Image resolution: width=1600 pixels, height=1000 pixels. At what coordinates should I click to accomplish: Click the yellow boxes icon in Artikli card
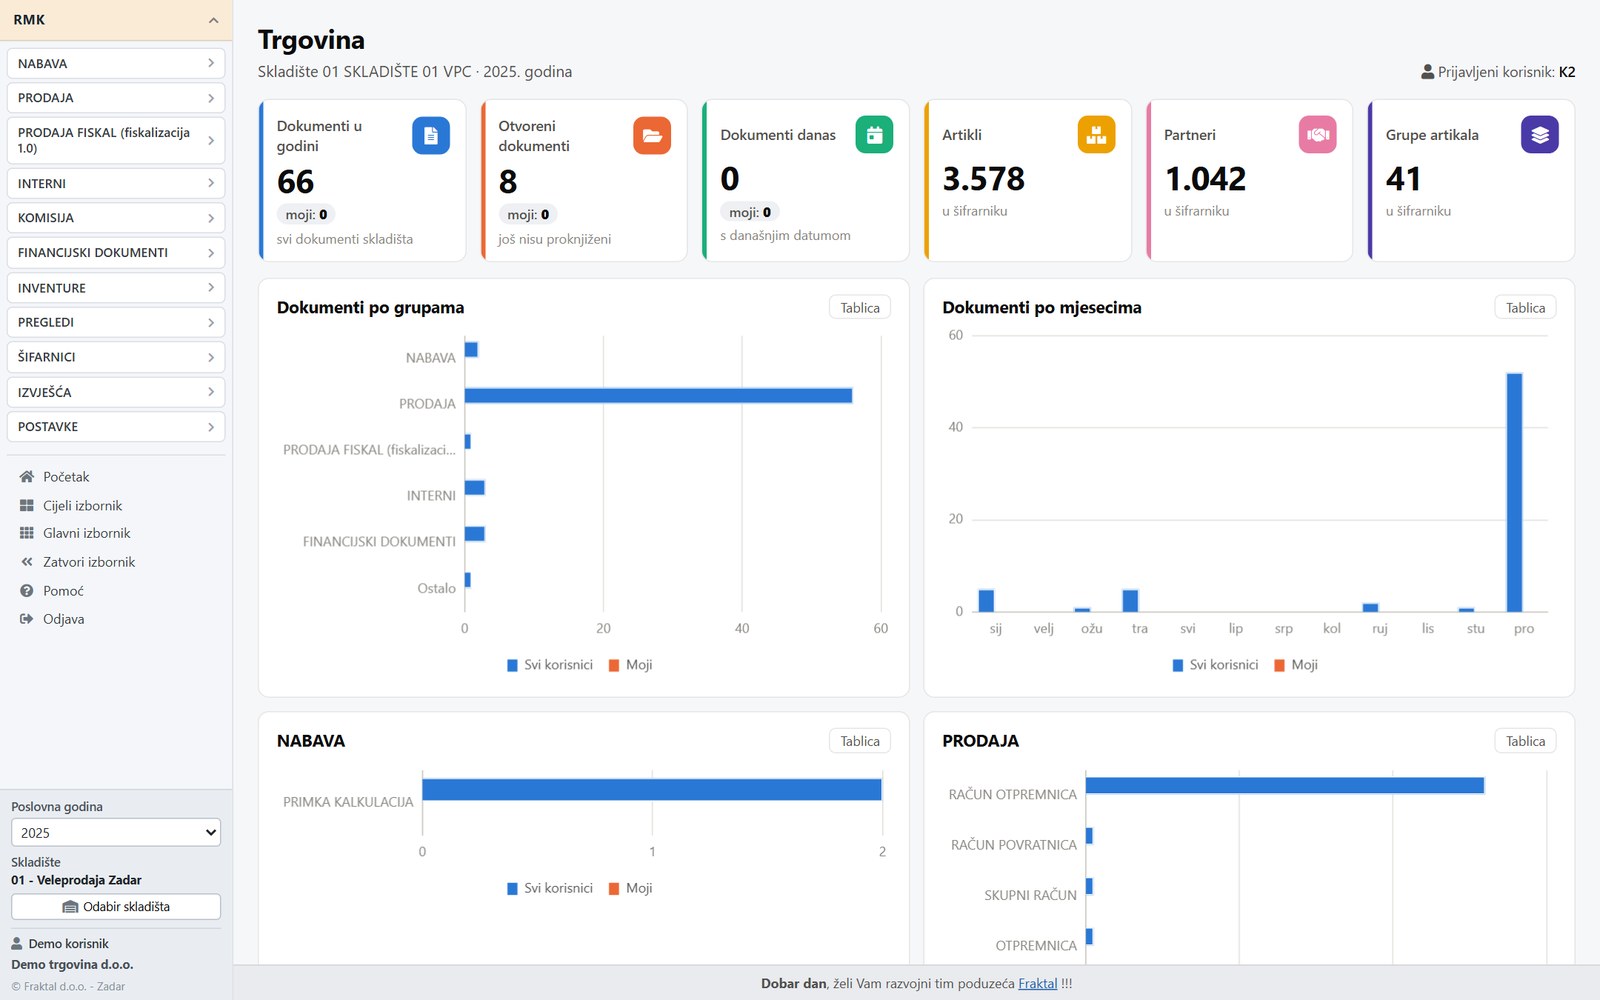pyautogui.click(x=1096, y=135)
